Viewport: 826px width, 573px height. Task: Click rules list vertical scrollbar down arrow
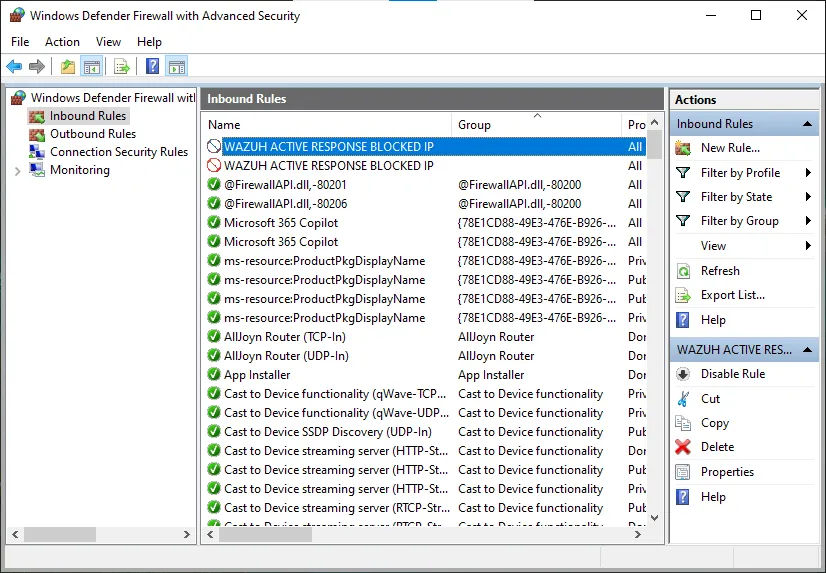pyautogui.click(x=654, y=517)
